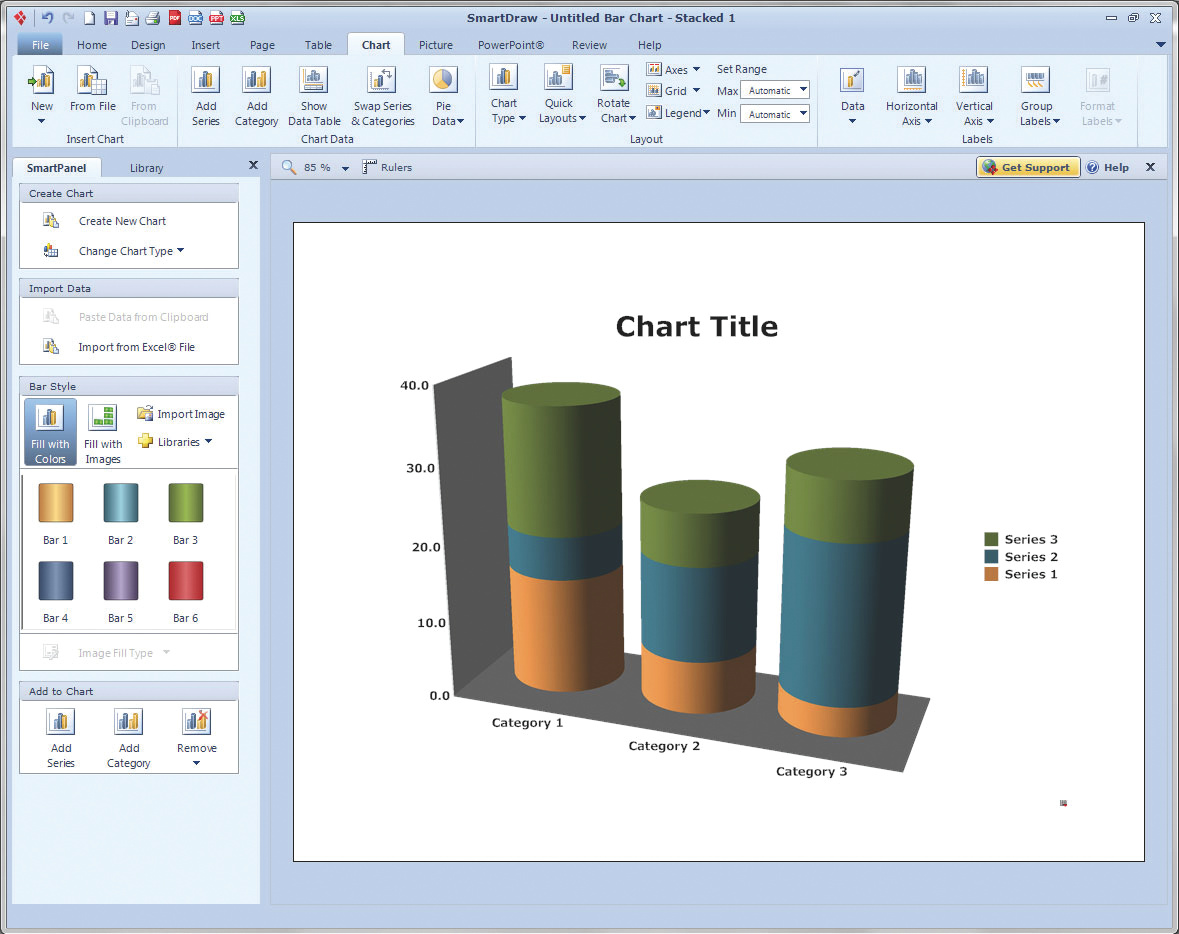The height and width of the screenshot is (934, 1179).
Task: Open the Axes dropdown in Layout group
Action: point(674,69)
